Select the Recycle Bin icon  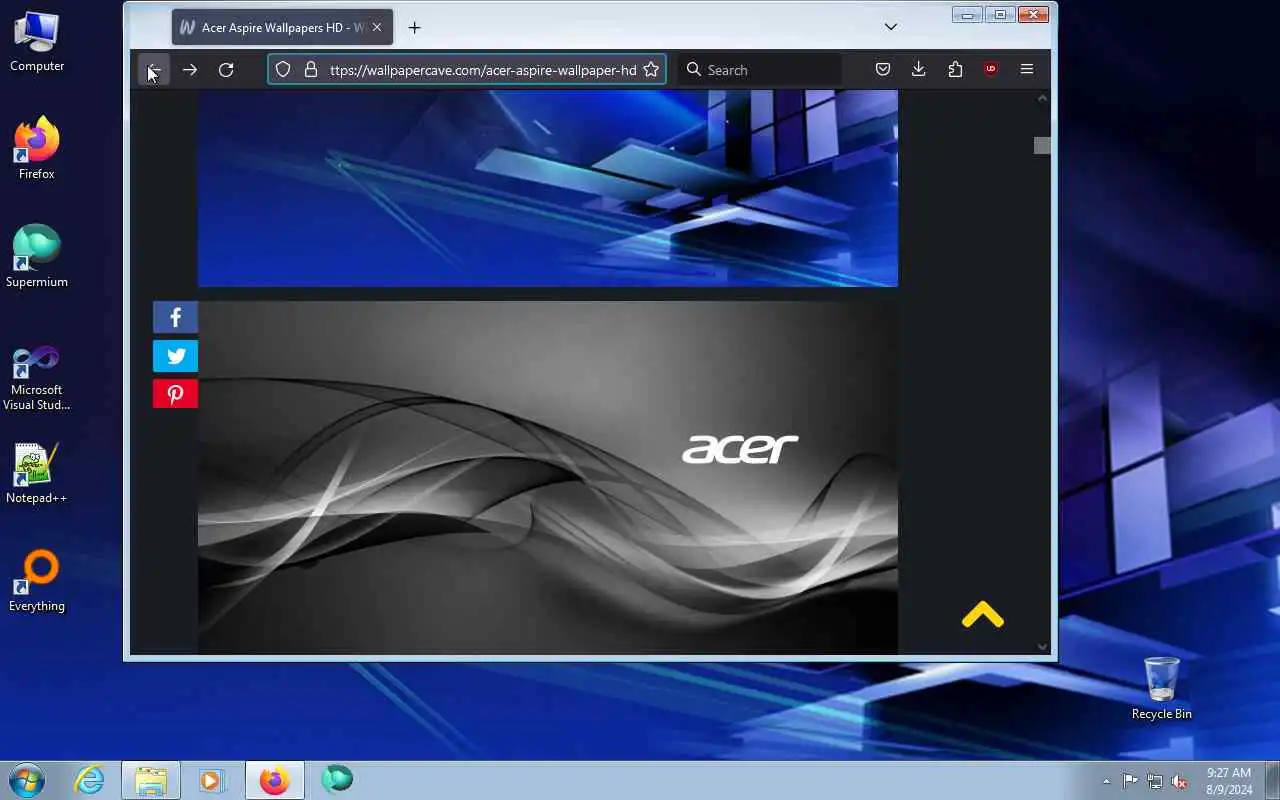coord(1161,688)
